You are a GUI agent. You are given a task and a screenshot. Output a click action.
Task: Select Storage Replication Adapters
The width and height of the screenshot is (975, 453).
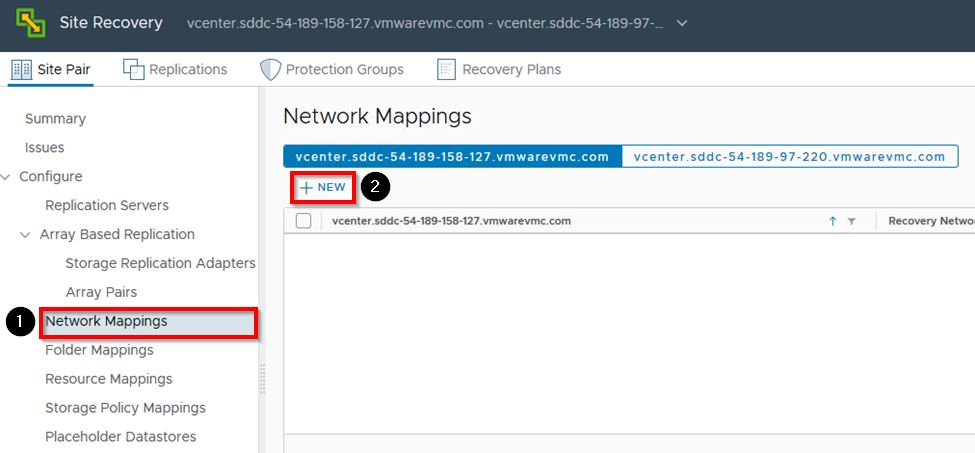tap(160, 263)
